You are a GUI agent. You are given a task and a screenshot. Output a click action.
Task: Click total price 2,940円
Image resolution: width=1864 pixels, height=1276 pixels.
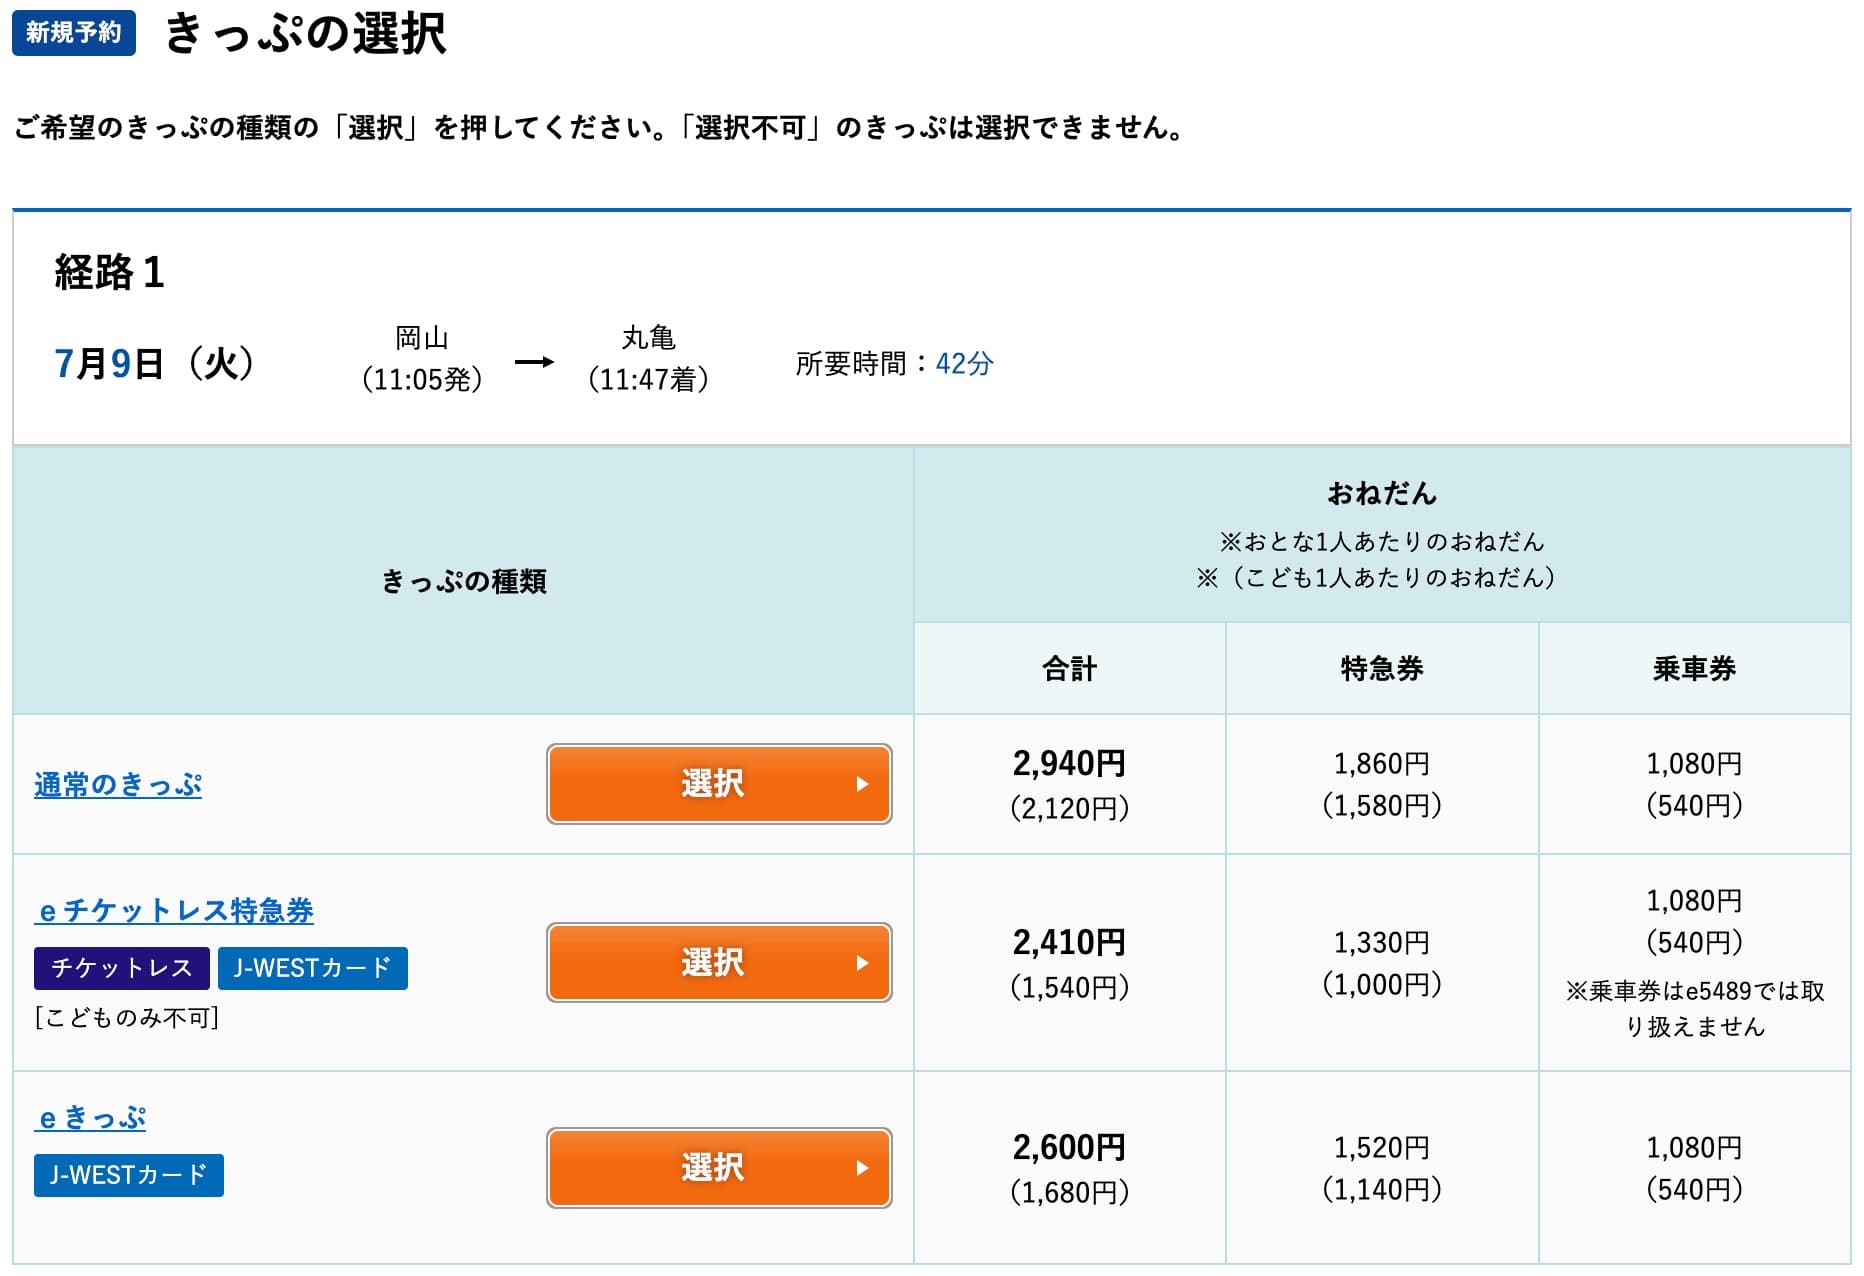(x=1070, y=764)
